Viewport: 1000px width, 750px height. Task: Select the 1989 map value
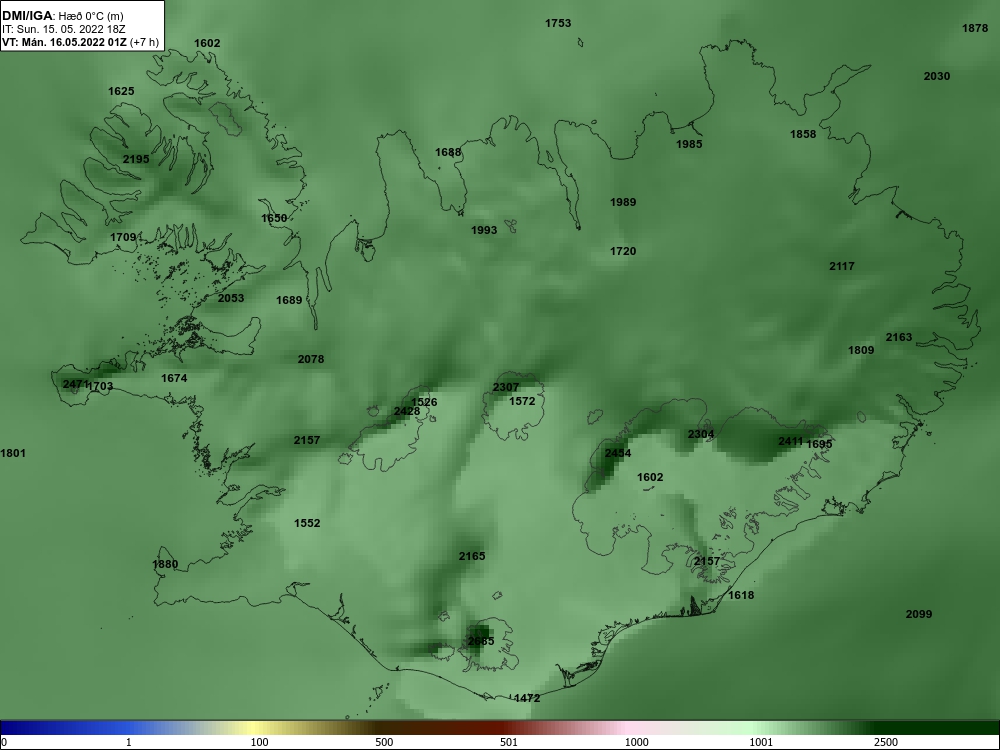tap(622, 202)
